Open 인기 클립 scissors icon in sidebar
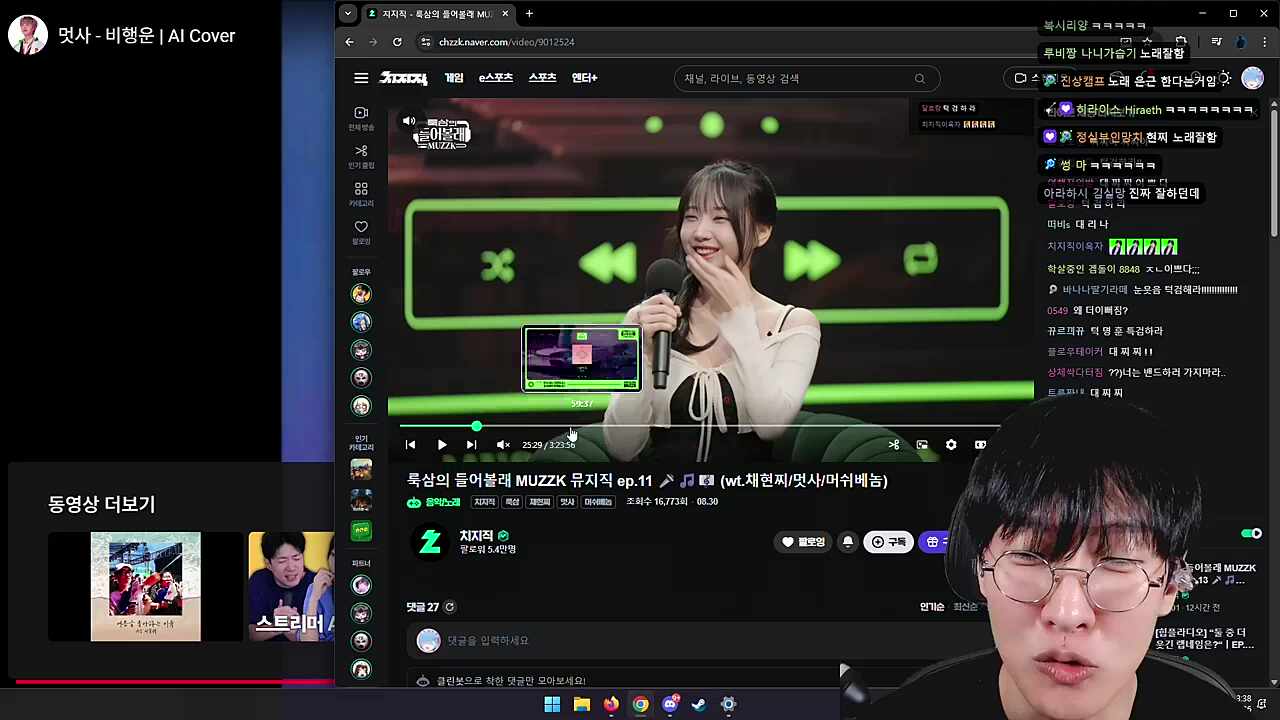 (361, 150)
